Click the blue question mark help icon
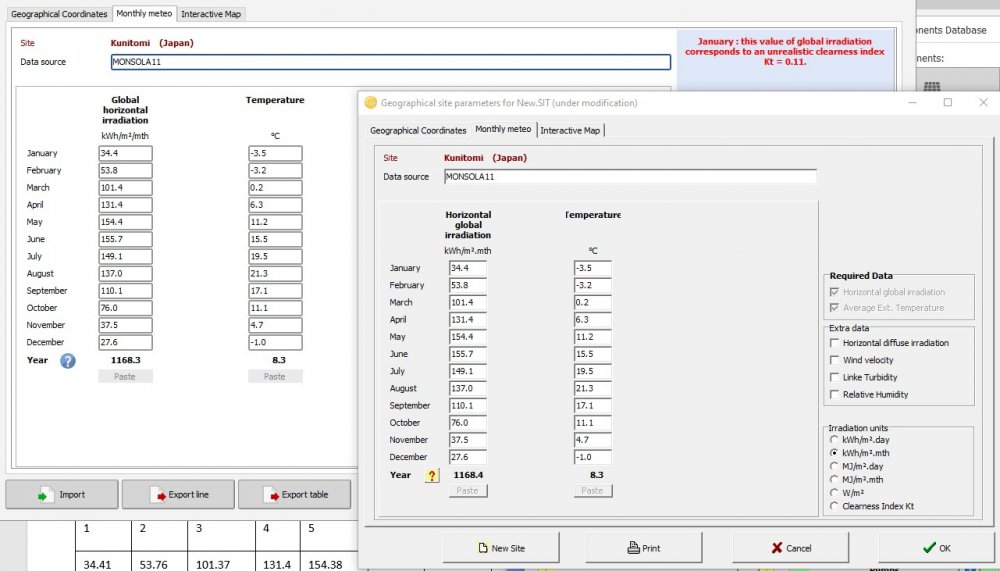 [x=67, y=361]
